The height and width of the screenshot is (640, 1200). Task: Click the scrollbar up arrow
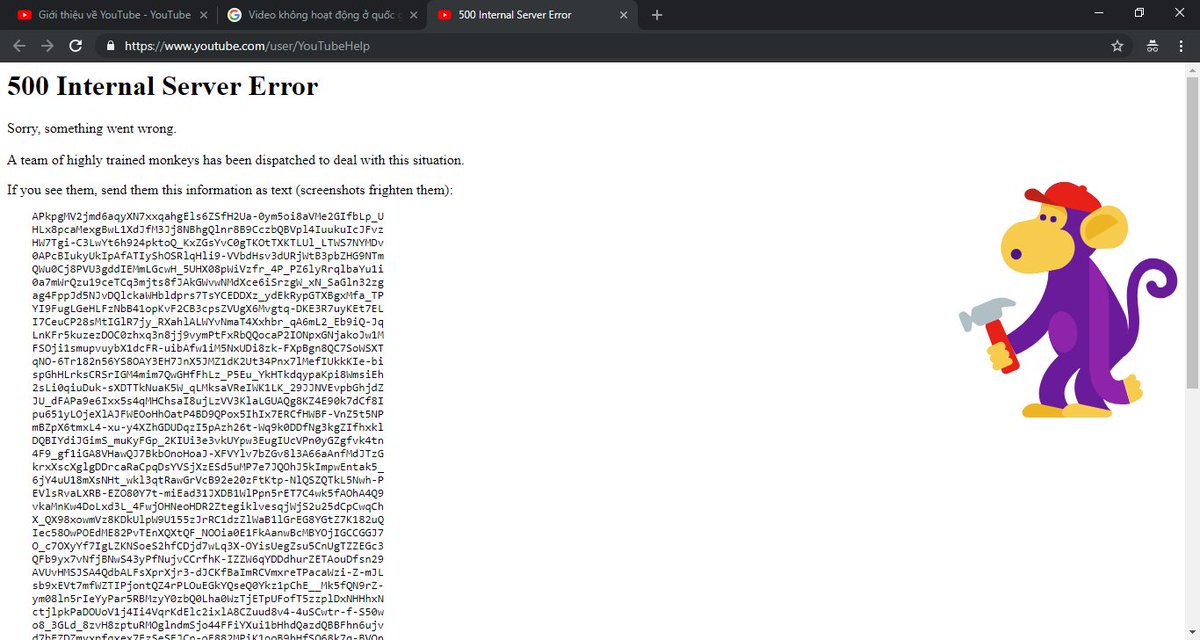(x=1191, y=69)
